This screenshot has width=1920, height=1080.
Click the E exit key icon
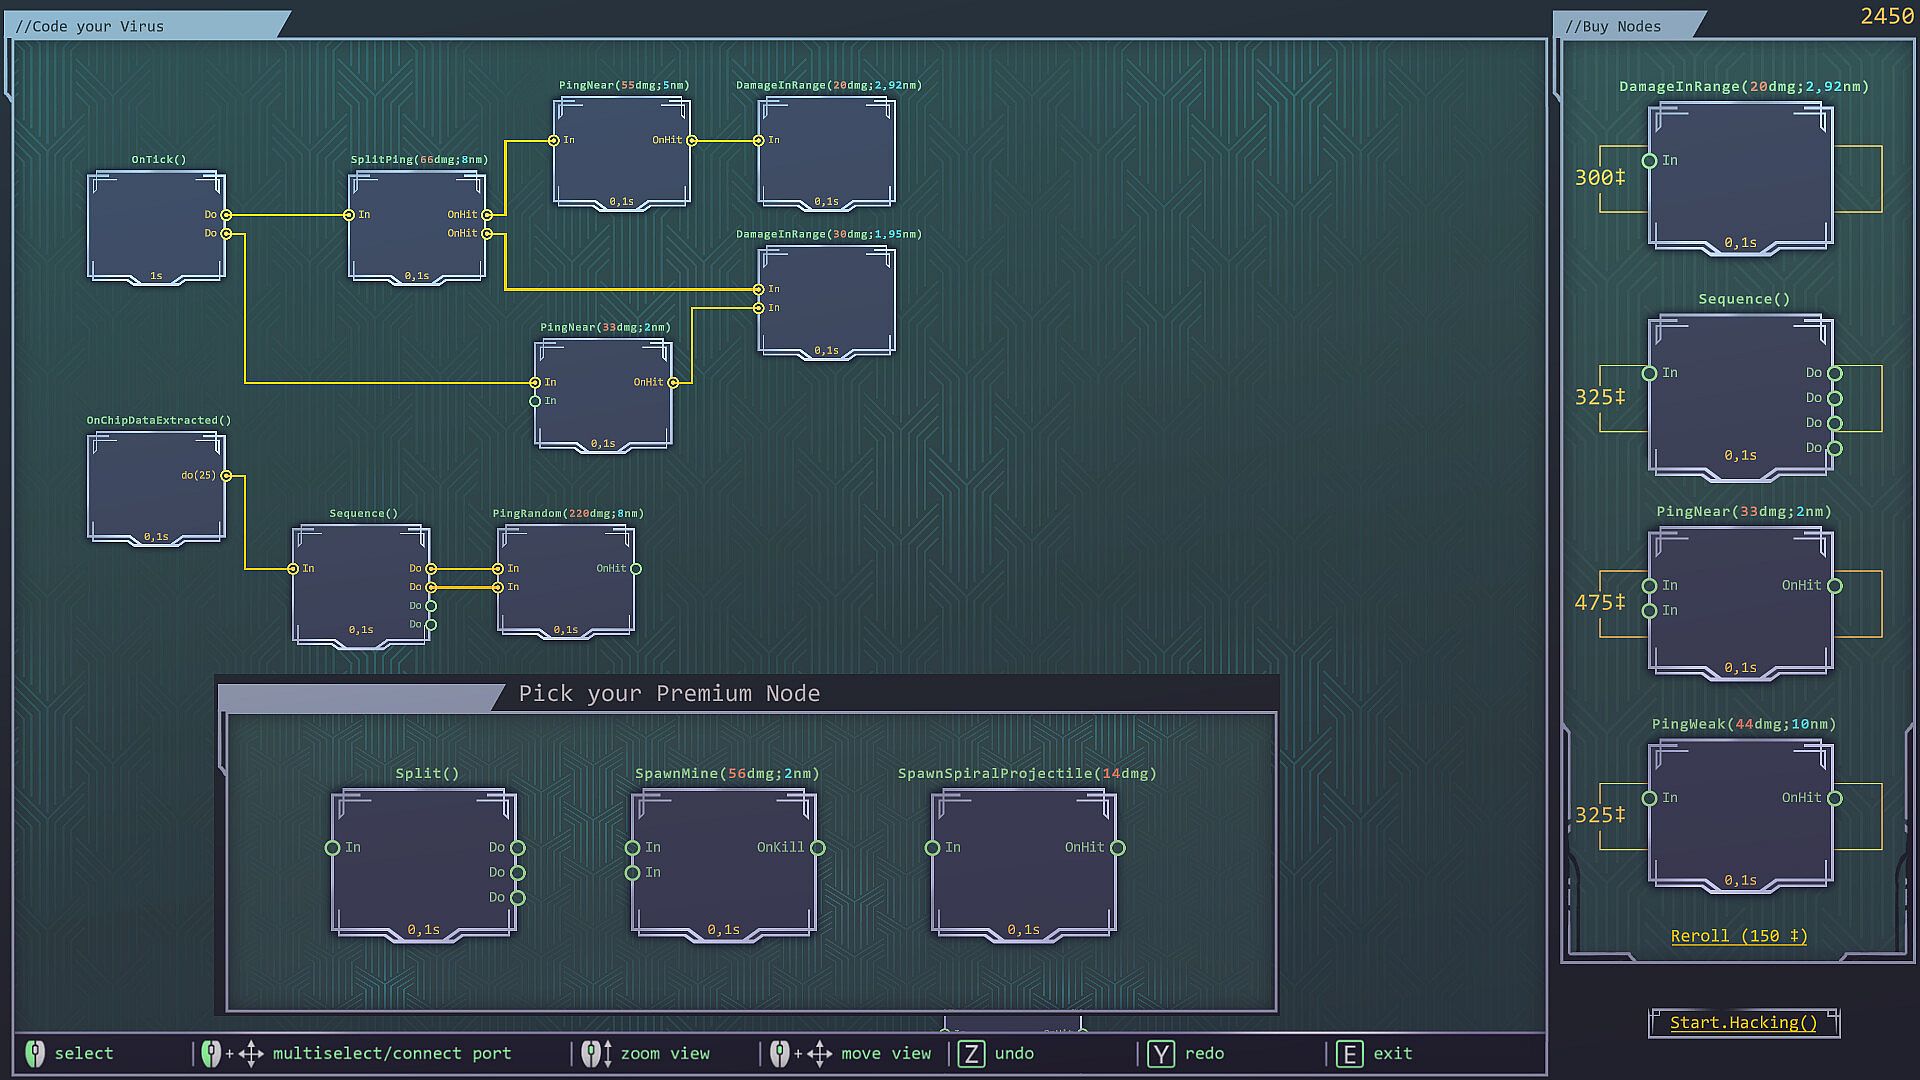tap(1349, 1053)
